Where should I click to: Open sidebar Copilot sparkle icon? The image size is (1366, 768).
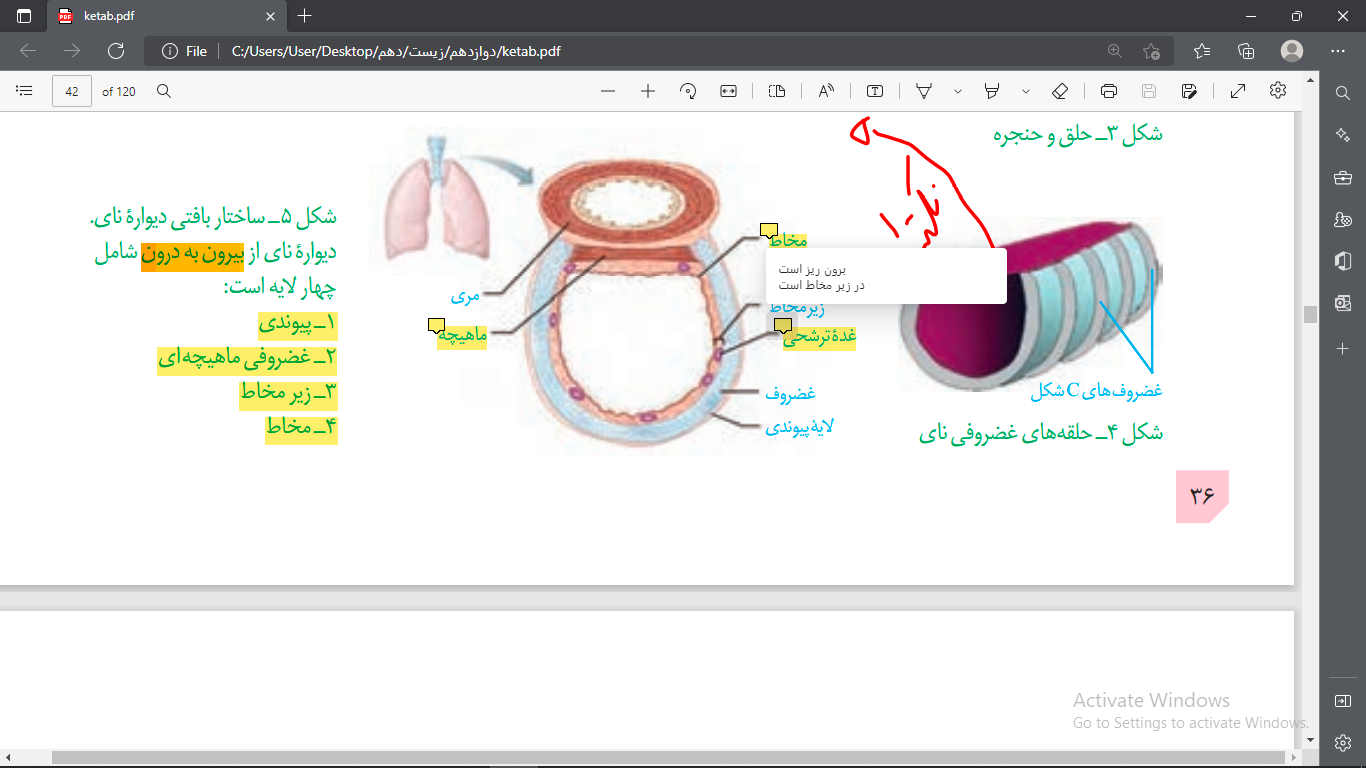click(x=1343, y=135)
